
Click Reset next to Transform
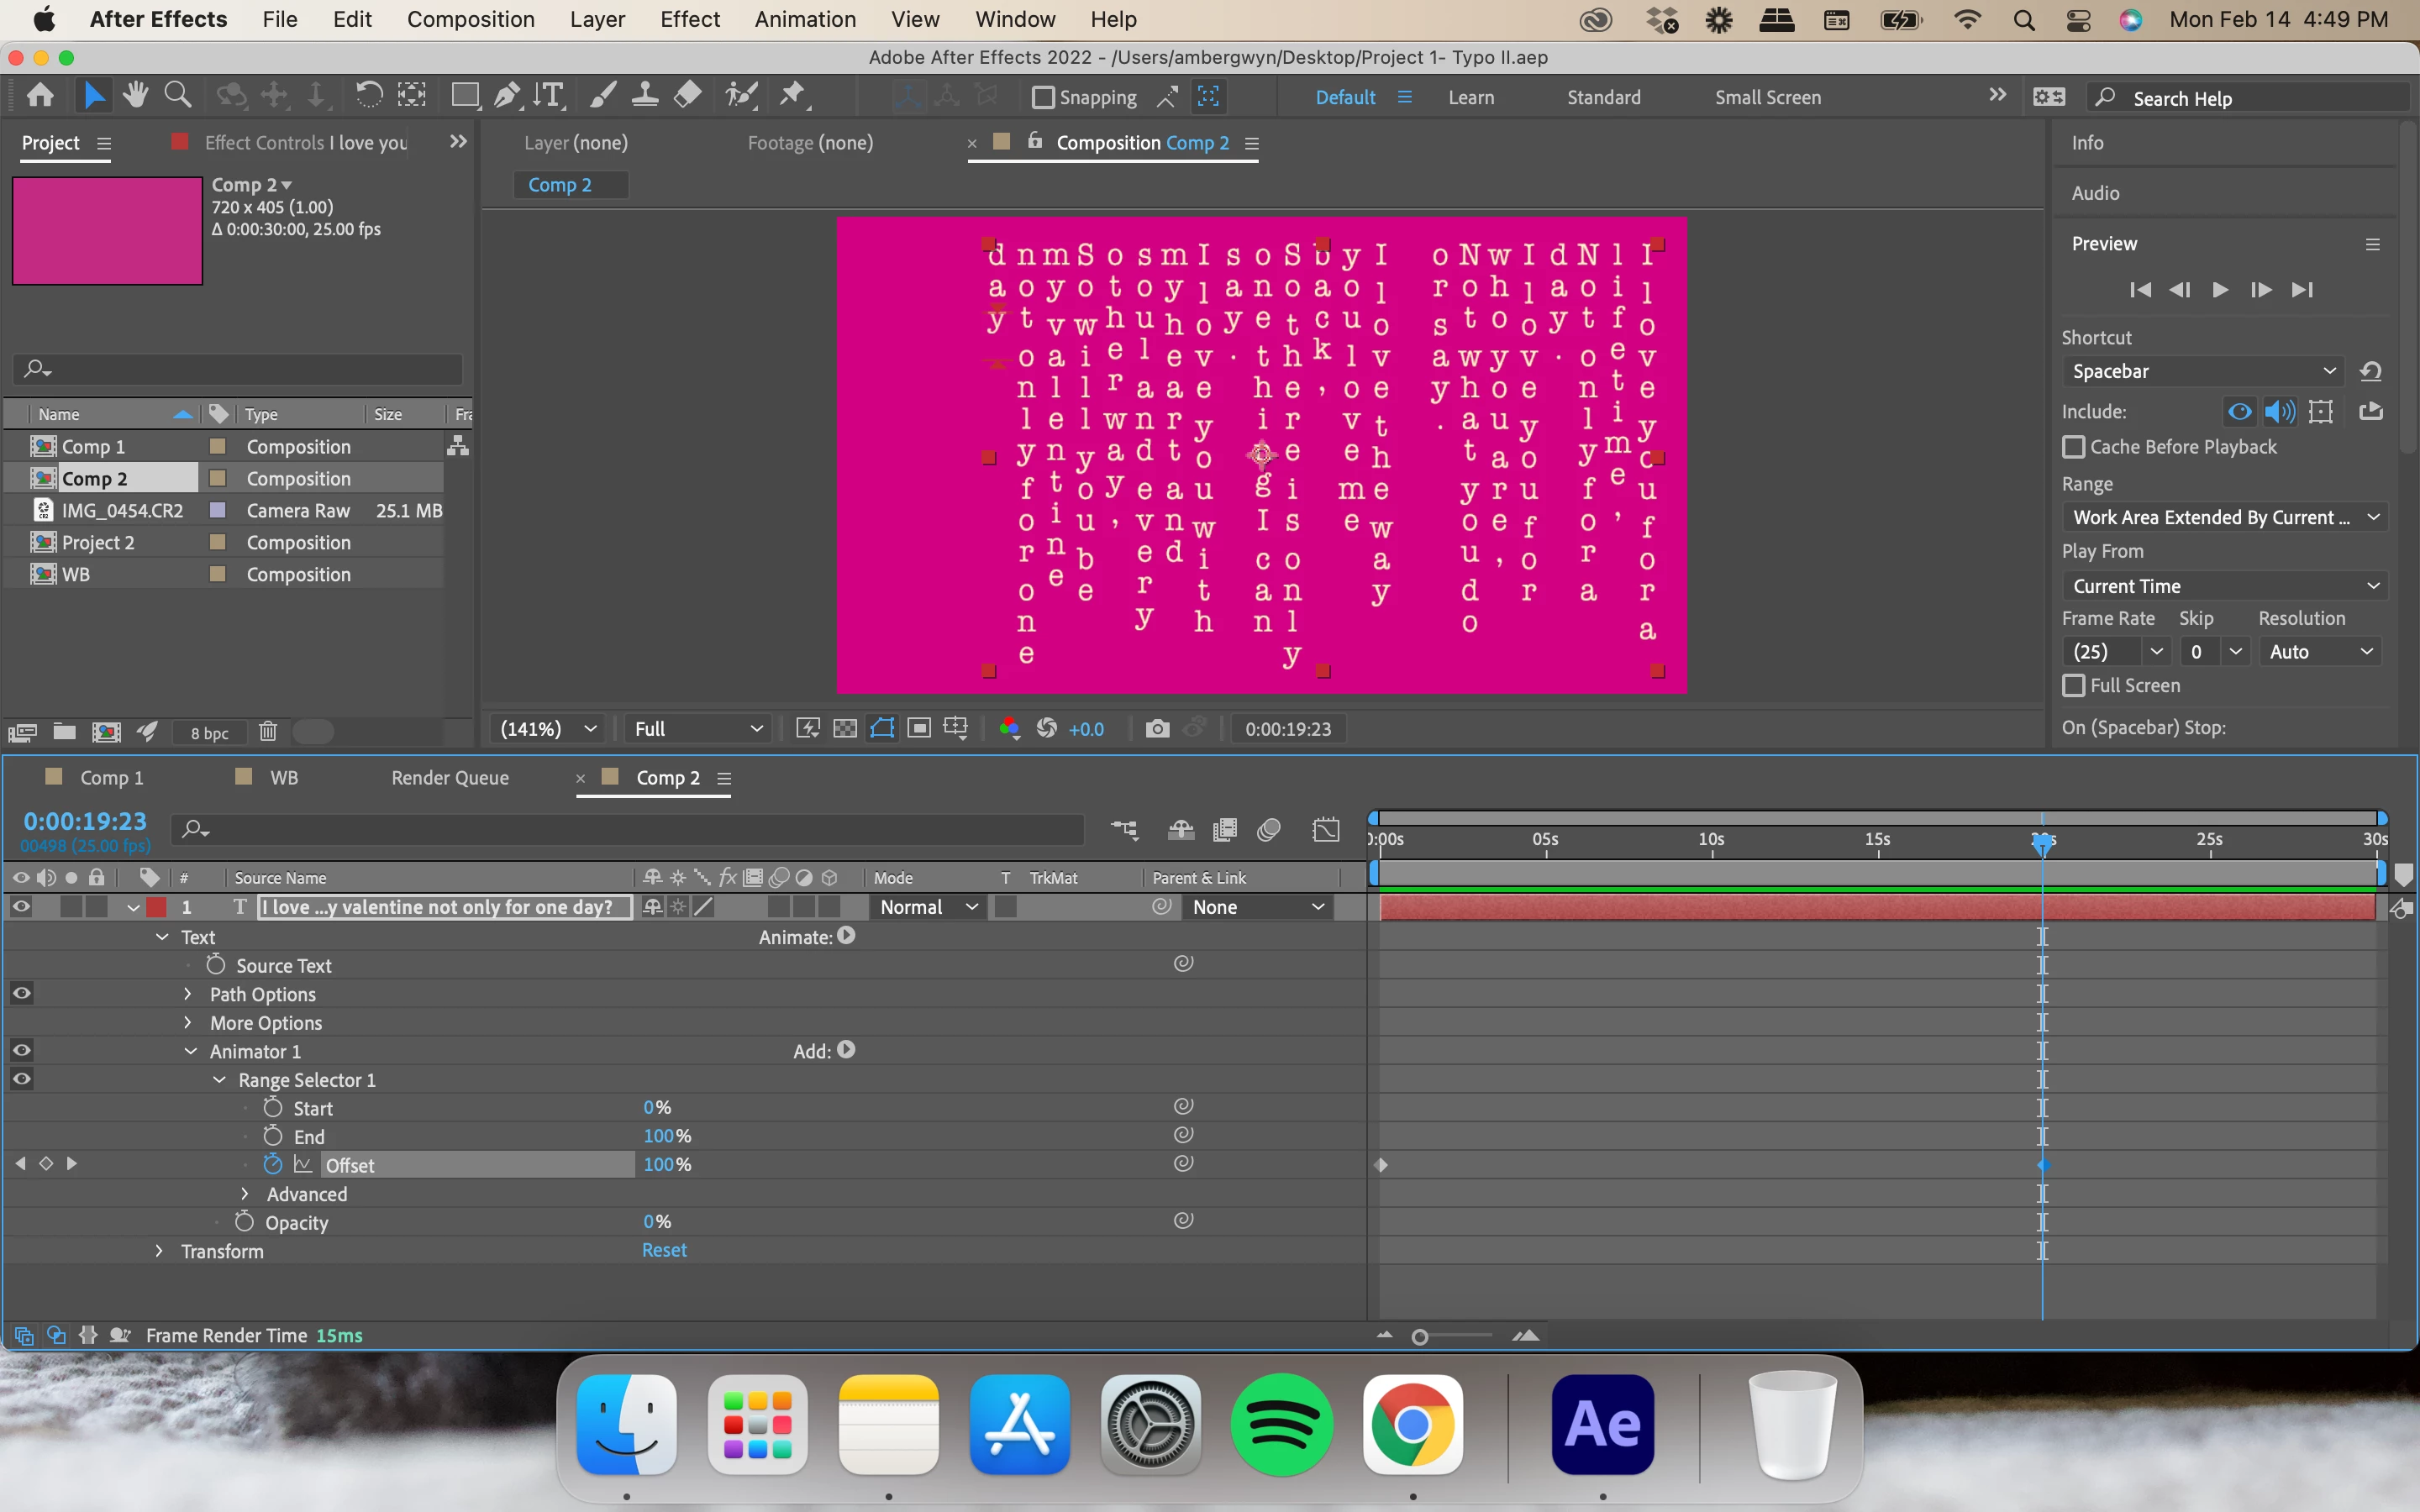tap(664, 1250)
